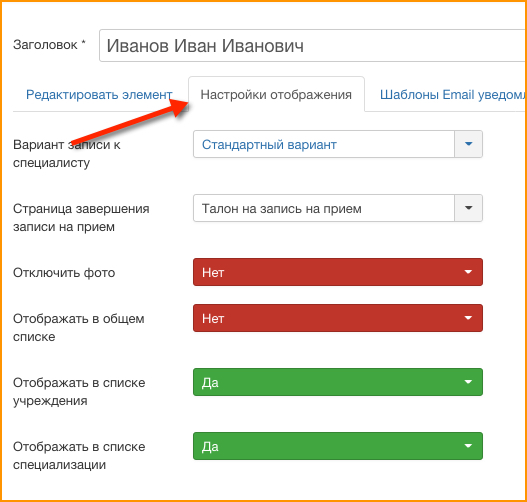The width and height of the screenshot is (527, 502).
Task: Toggle the Отображать в списке учреждения Да value
Action: (338, 382)
